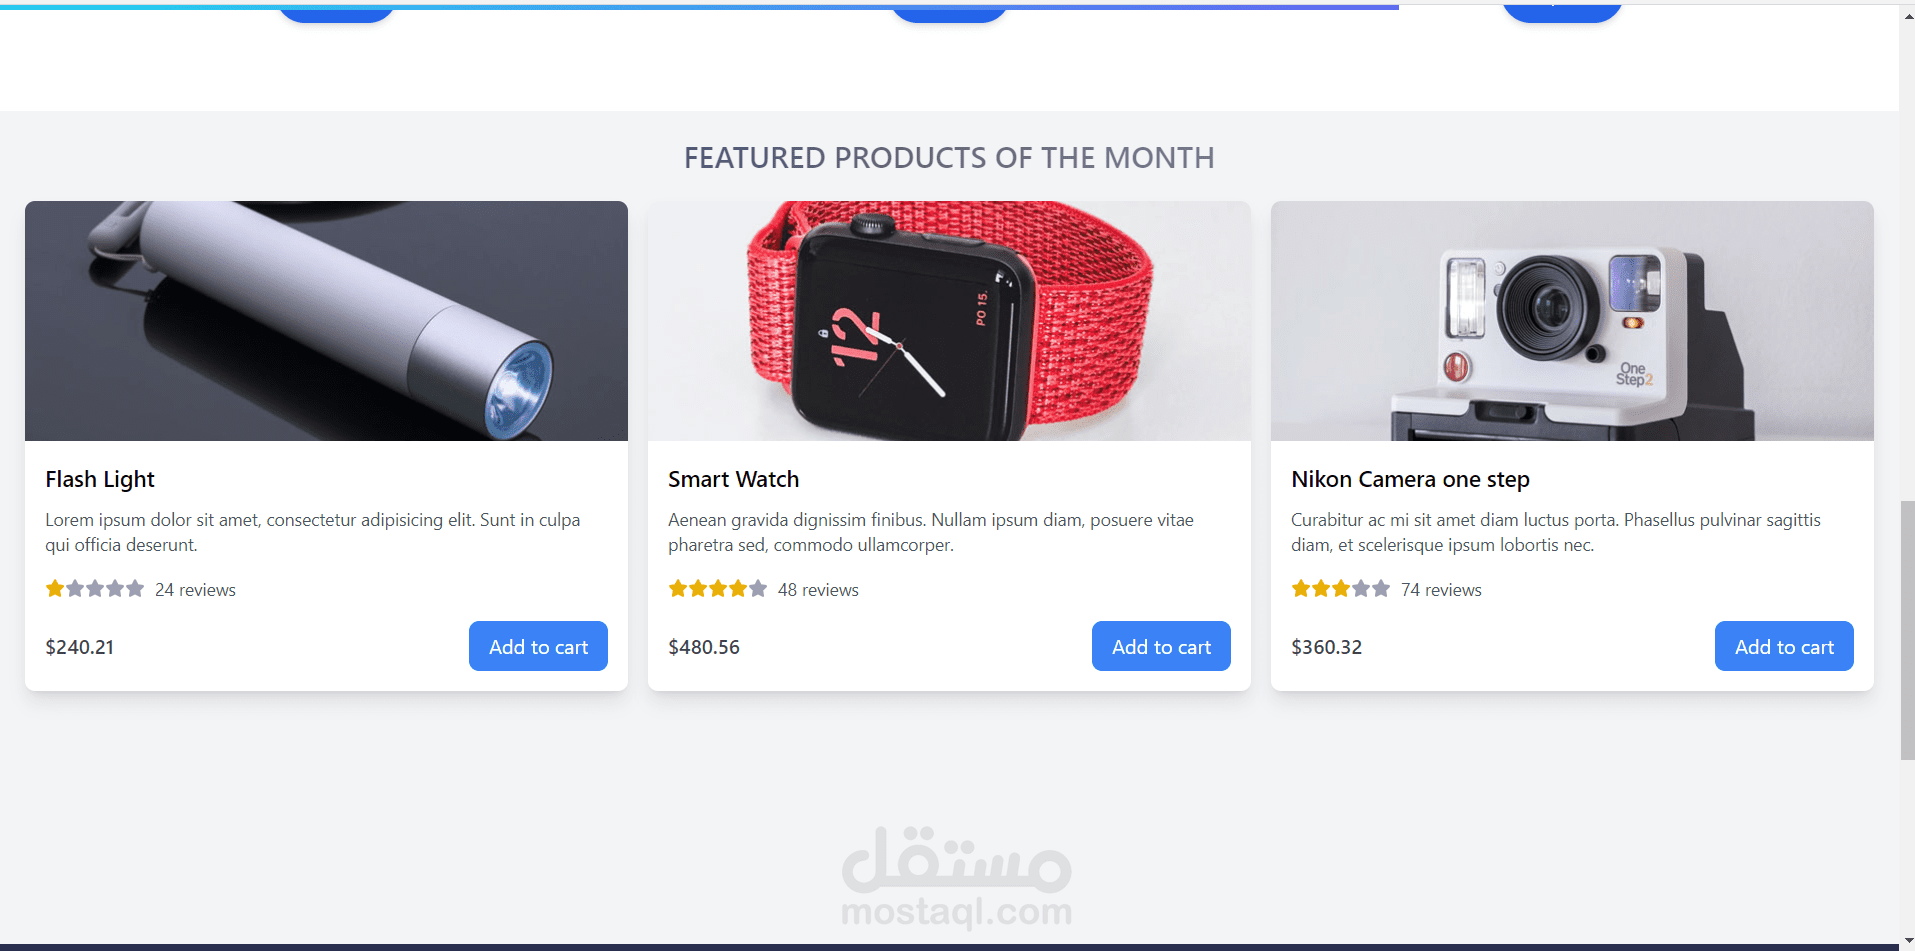Click the second star of Flash Light rating
Viewport: 1915px width, 951px height.
75,589
